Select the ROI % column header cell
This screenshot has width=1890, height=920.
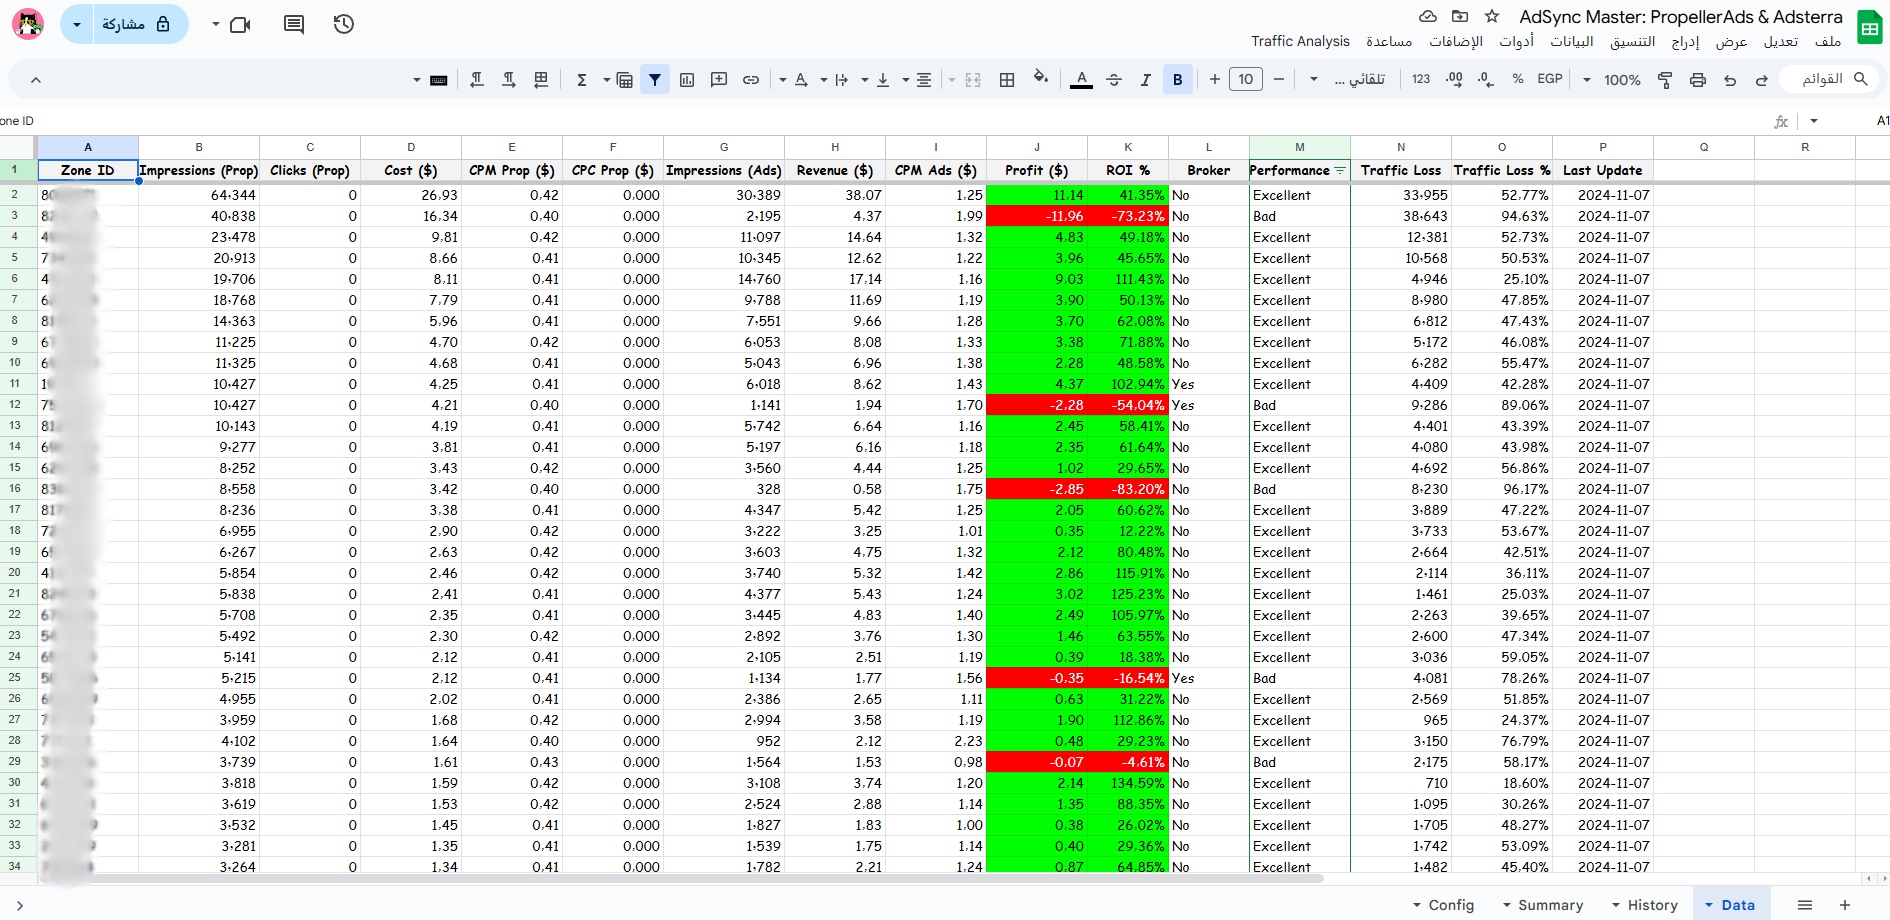1128,171
